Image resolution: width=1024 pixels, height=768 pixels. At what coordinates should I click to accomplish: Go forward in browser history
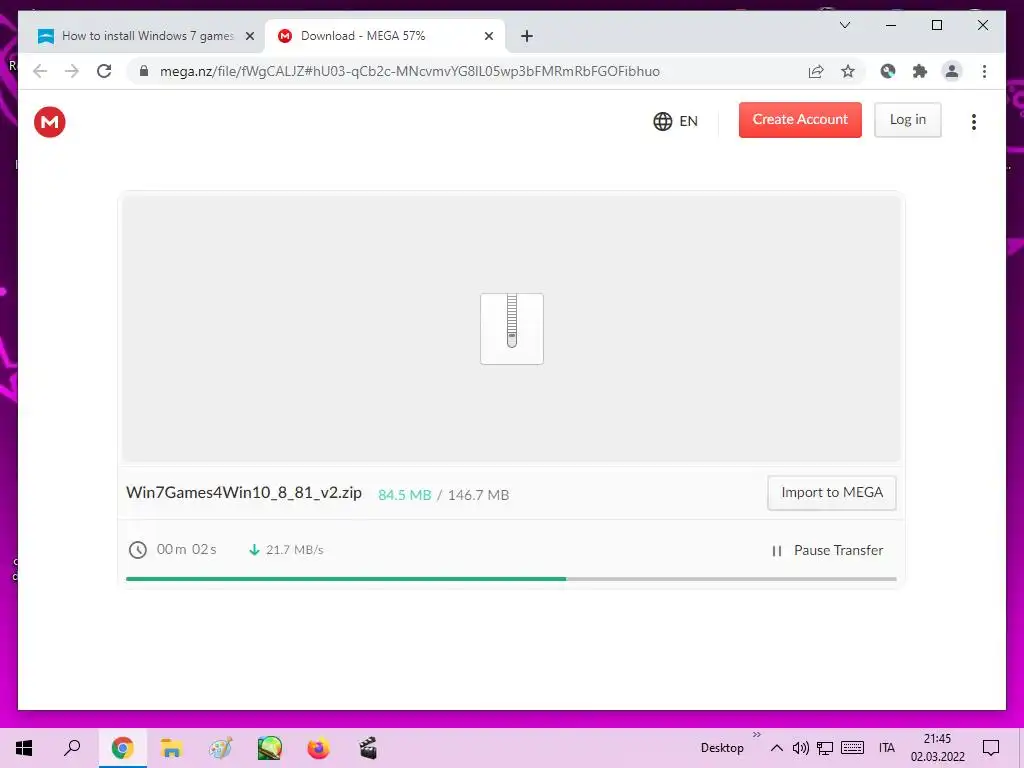coord(72,71)
